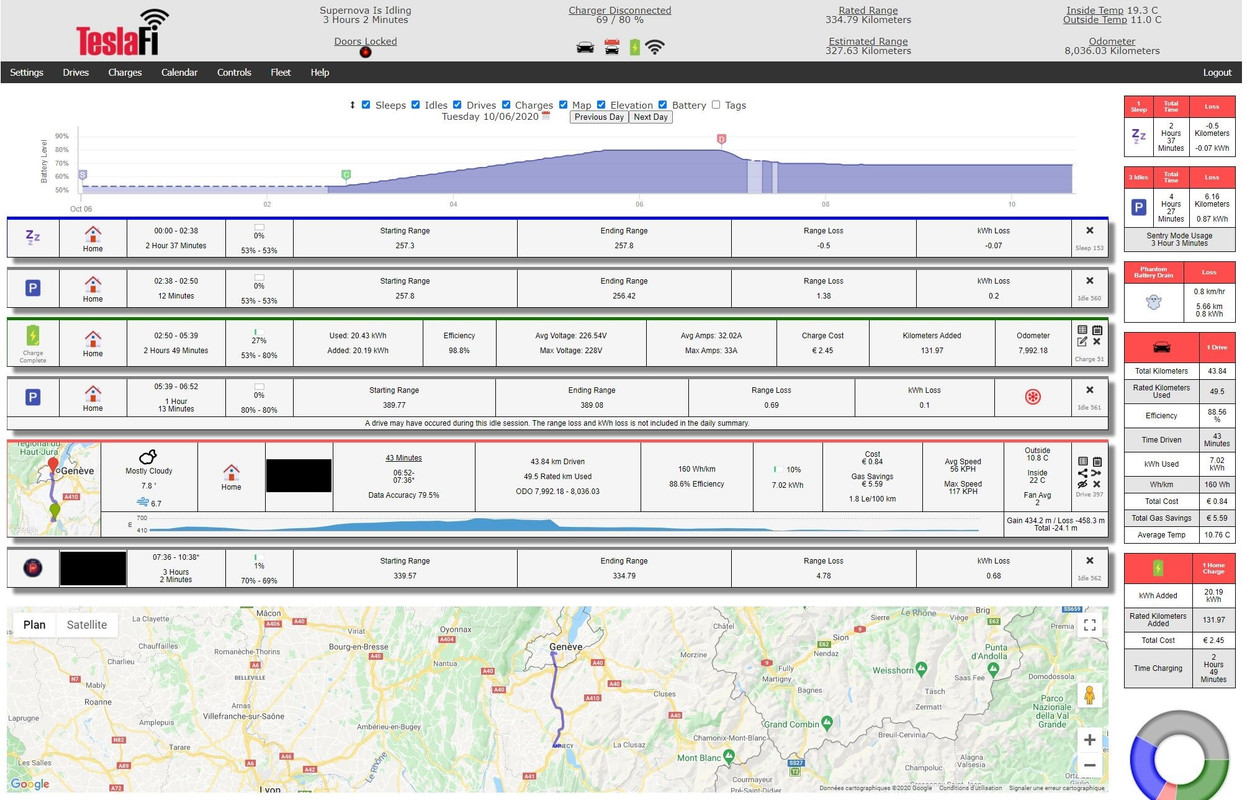
Task: Open the date picker calendar icon
Action: click(546, 117)
